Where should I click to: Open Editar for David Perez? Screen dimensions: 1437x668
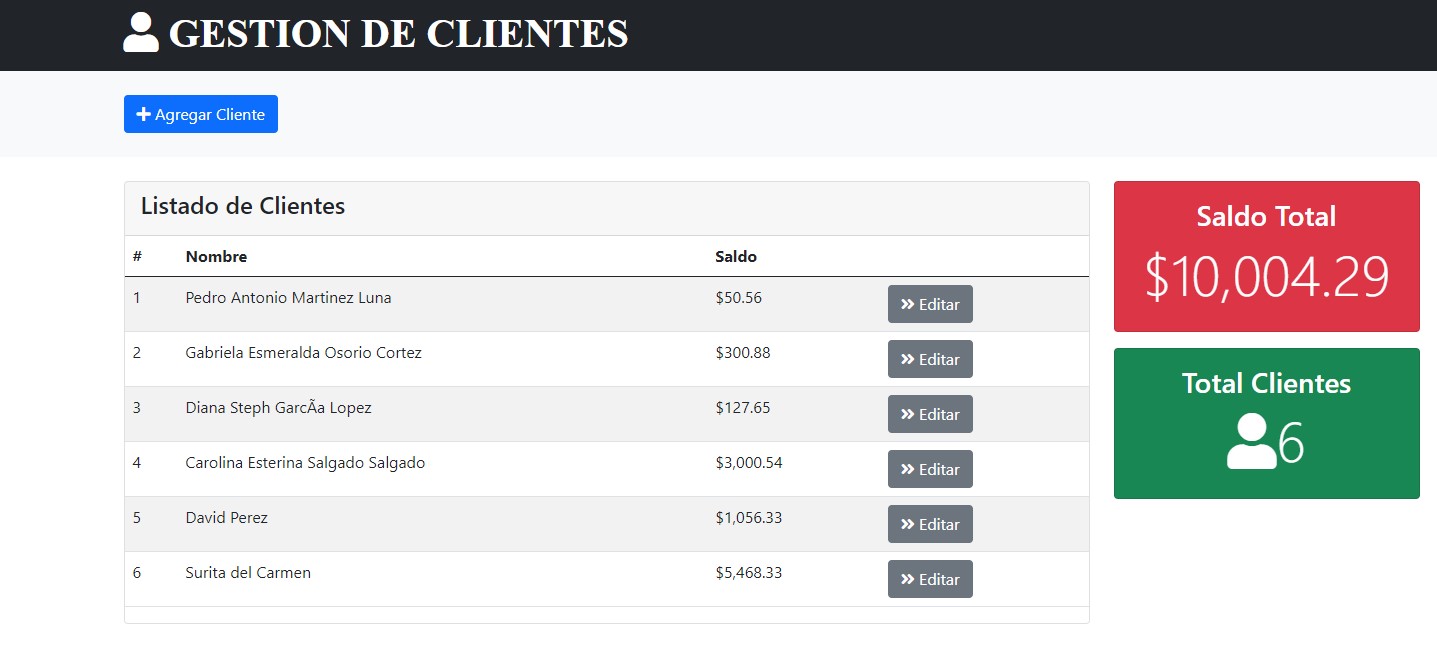pos(929,524)
